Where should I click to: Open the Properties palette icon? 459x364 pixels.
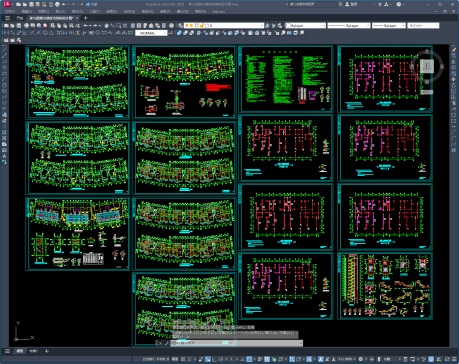133,26
